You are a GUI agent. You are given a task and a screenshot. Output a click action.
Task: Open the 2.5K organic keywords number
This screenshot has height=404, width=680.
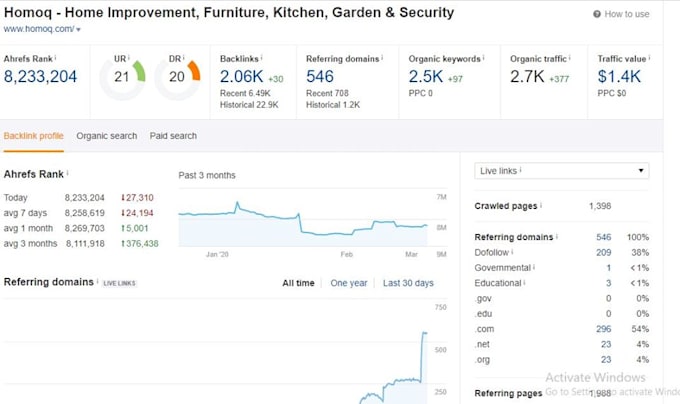pyautogui.click(x=425, y=77)
